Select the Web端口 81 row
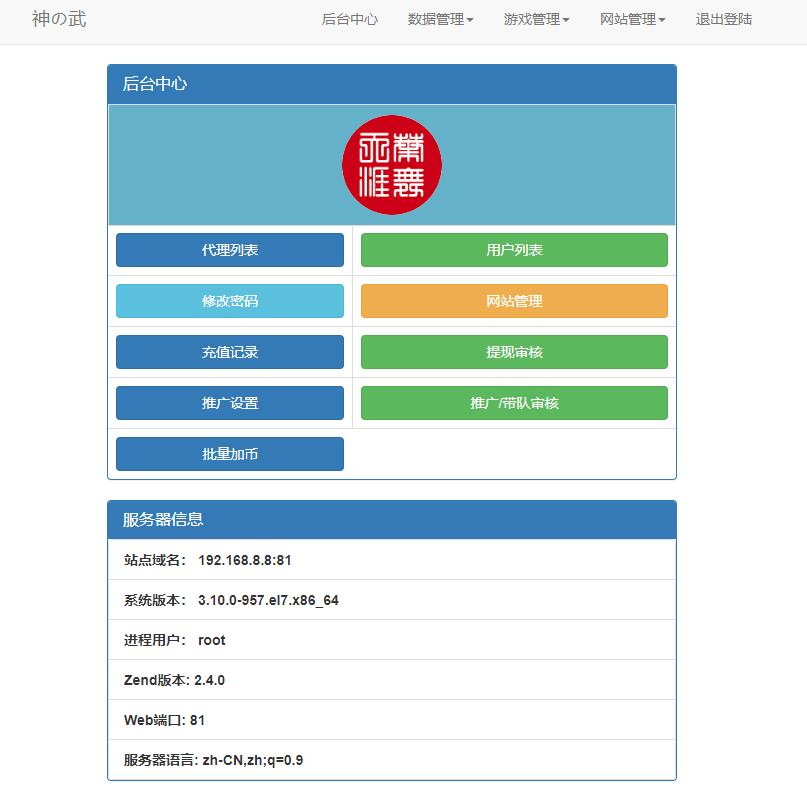Screen dimensions: 807x804 coord(392,720)
